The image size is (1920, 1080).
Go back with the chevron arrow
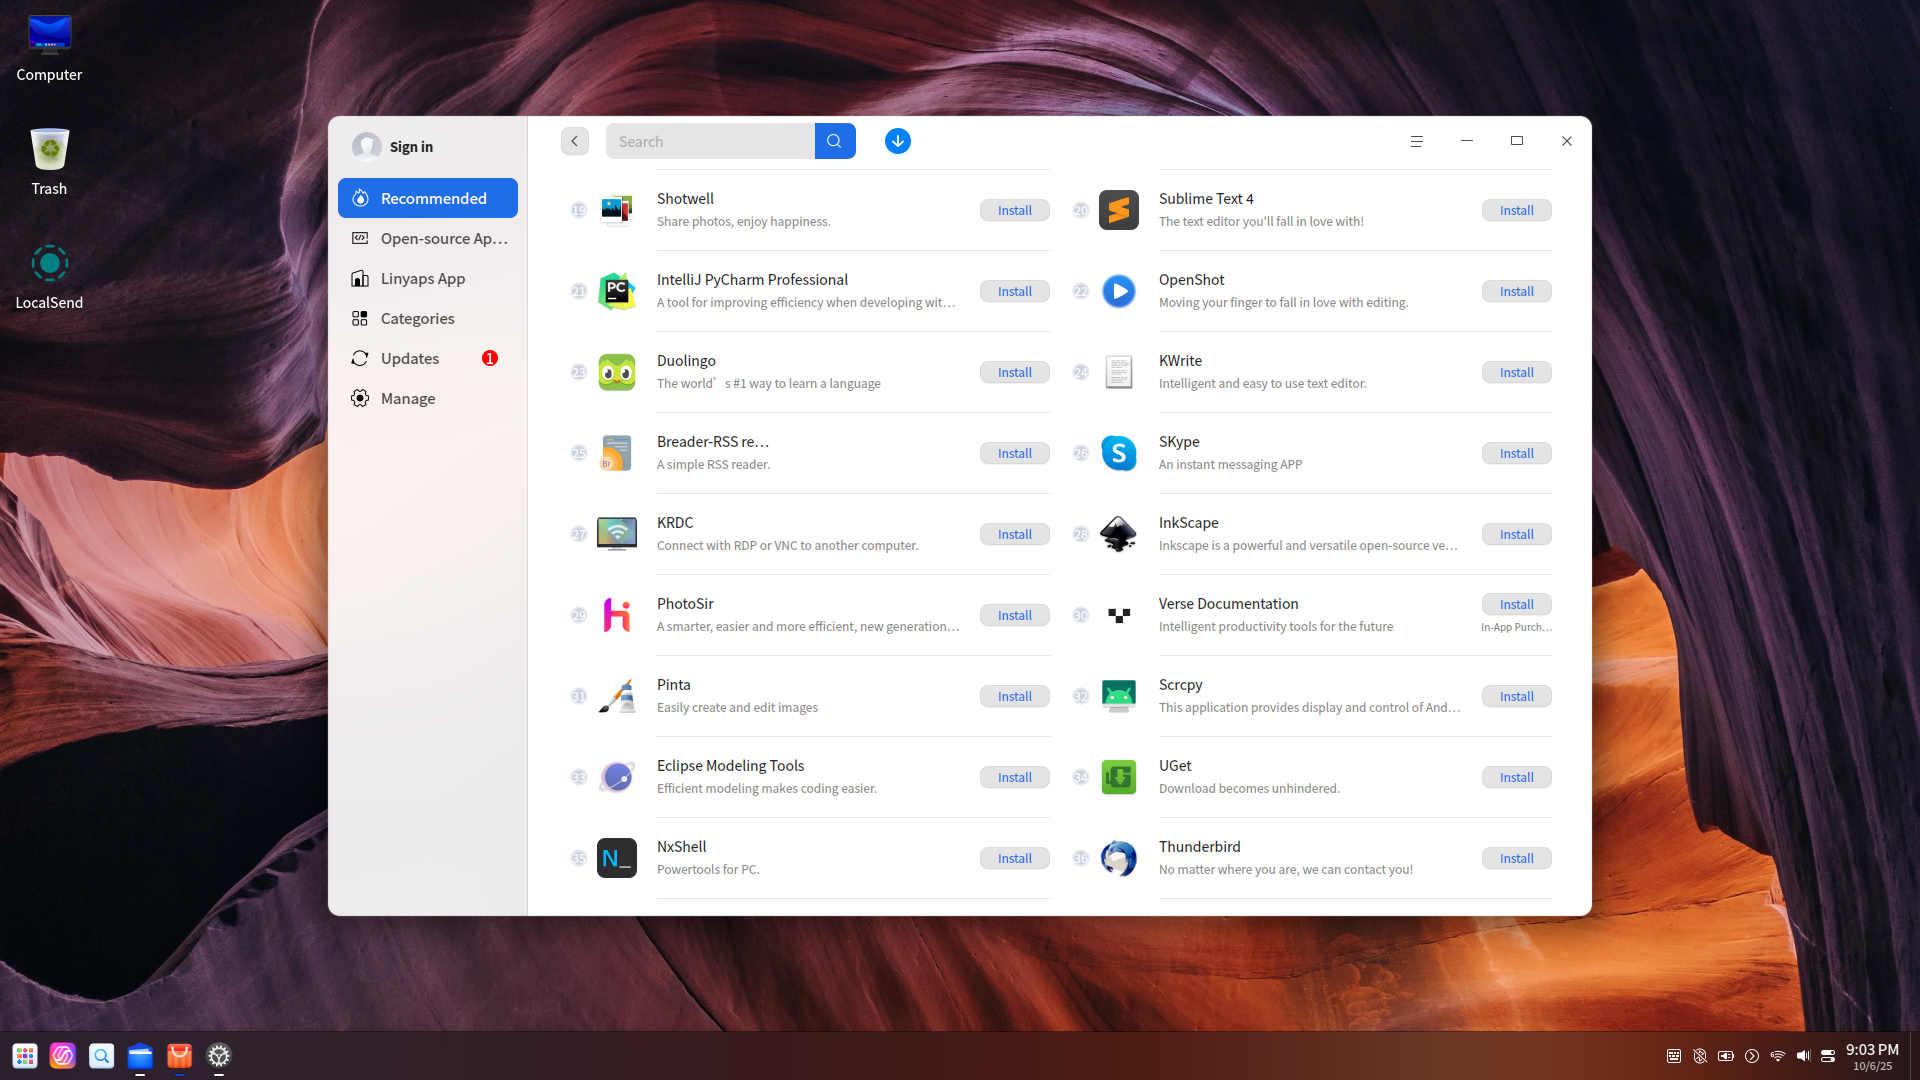point(574,141)
